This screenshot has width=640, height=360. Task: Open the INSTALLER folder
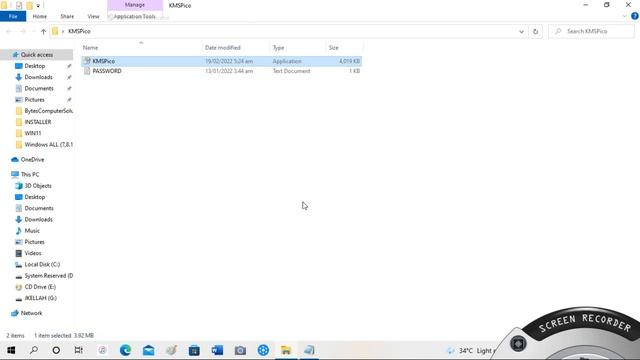pyautogui.click(x=38, y=122)
